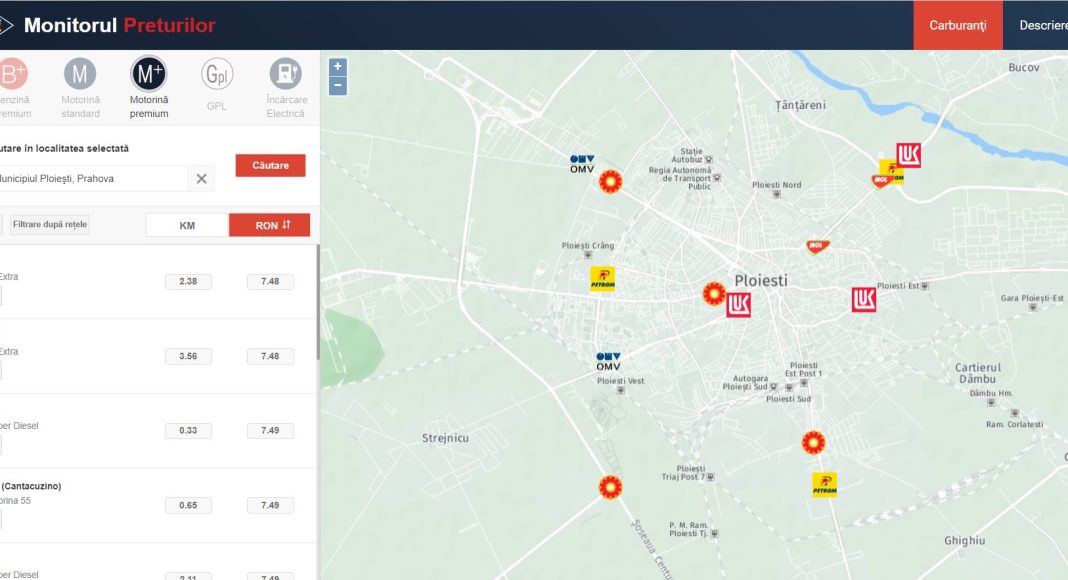Screen dimensions: 1068x580
Task: Open the OMV station marker near Ploiești Vest
Action: (608, 361)
